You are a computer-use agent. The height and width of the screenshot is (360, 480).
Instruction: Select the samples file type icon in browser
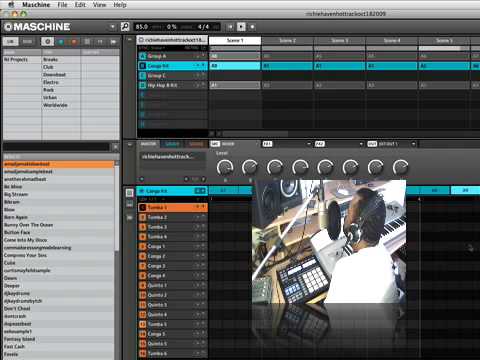click(x=113, y=42)
